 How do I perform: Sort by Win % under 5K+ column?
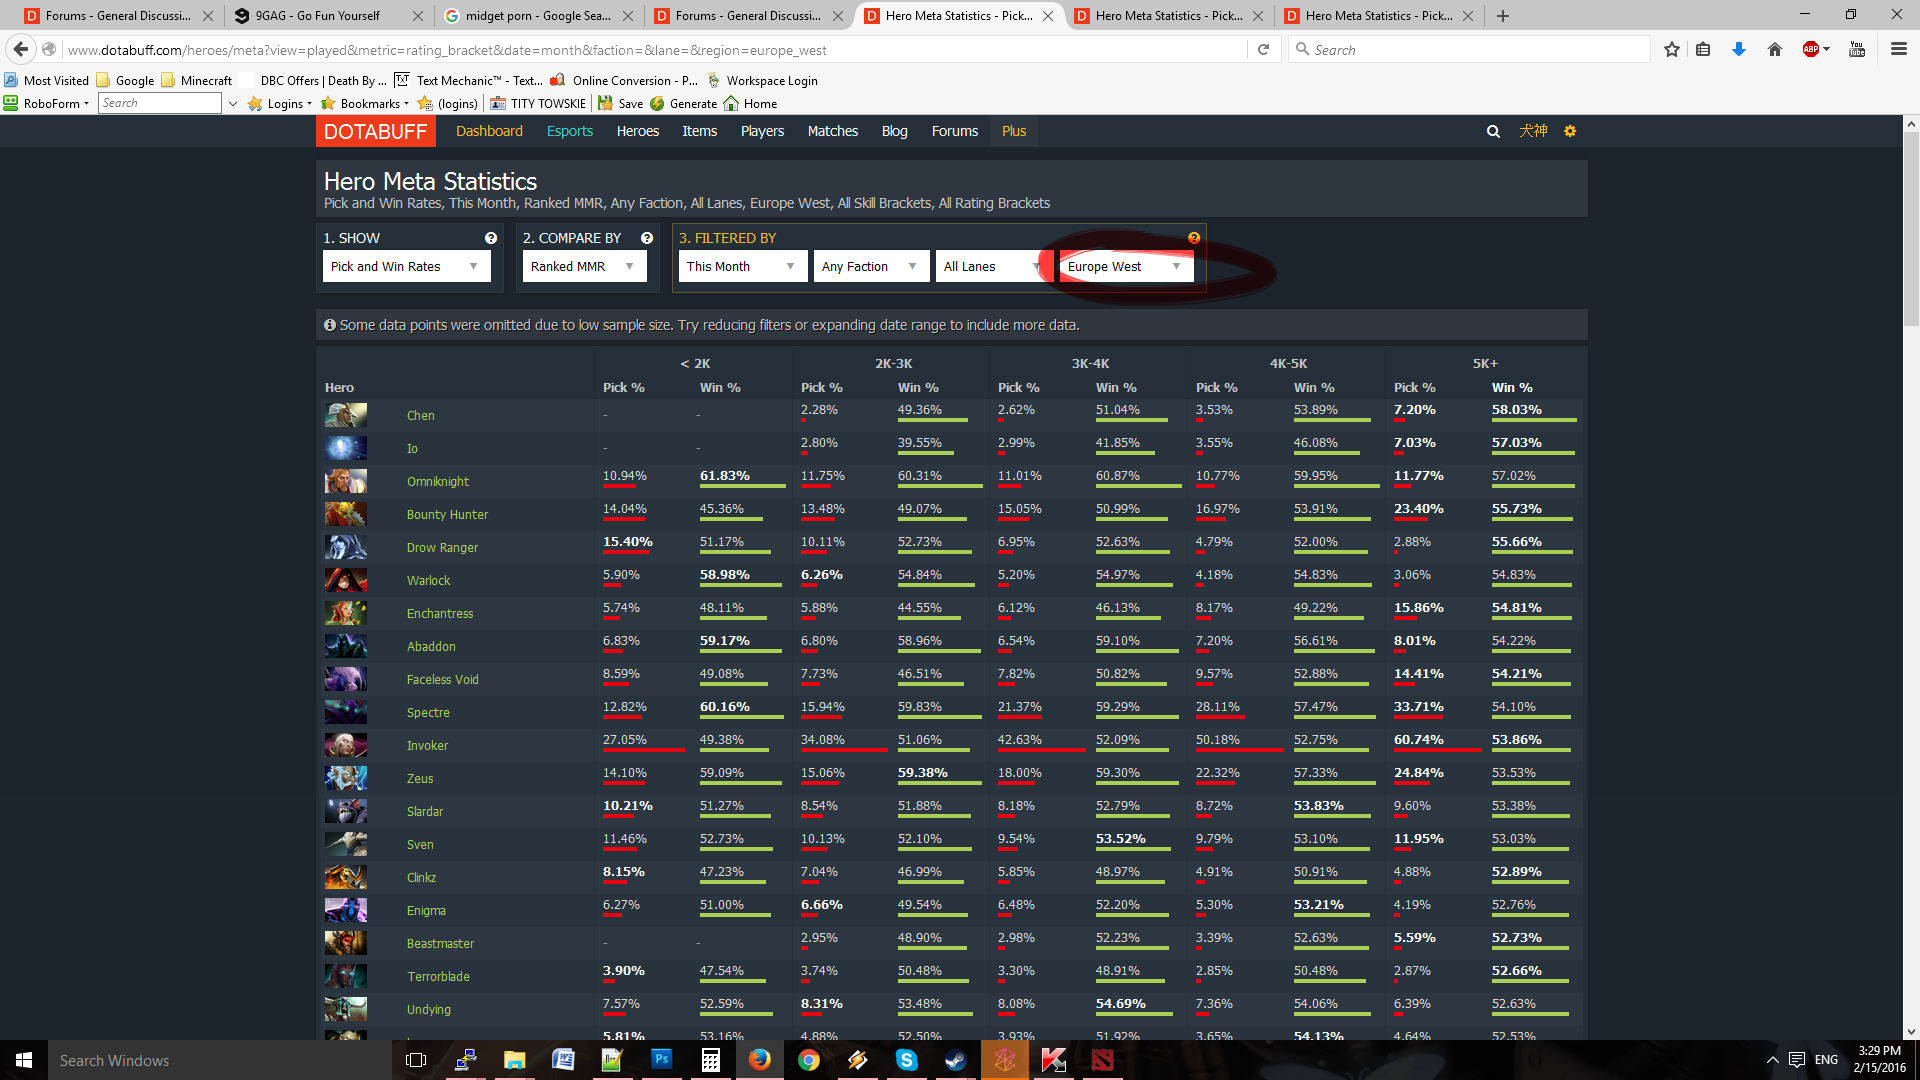click(x=1512, y=387)
